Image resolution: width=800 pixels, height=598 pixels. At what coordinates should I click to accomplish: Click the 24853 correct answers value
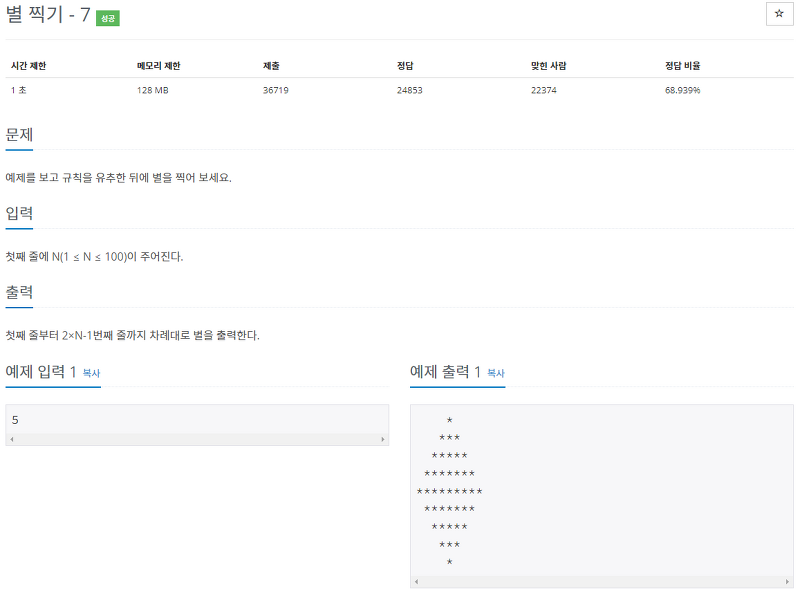pos(410,90)
